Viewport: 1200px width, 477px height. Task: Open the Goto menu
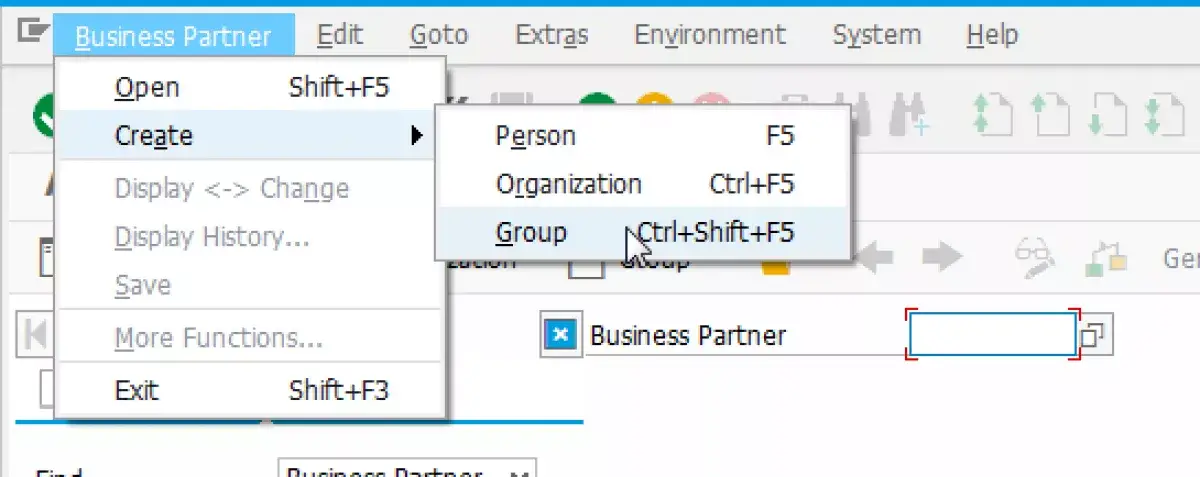coord(439,36)
